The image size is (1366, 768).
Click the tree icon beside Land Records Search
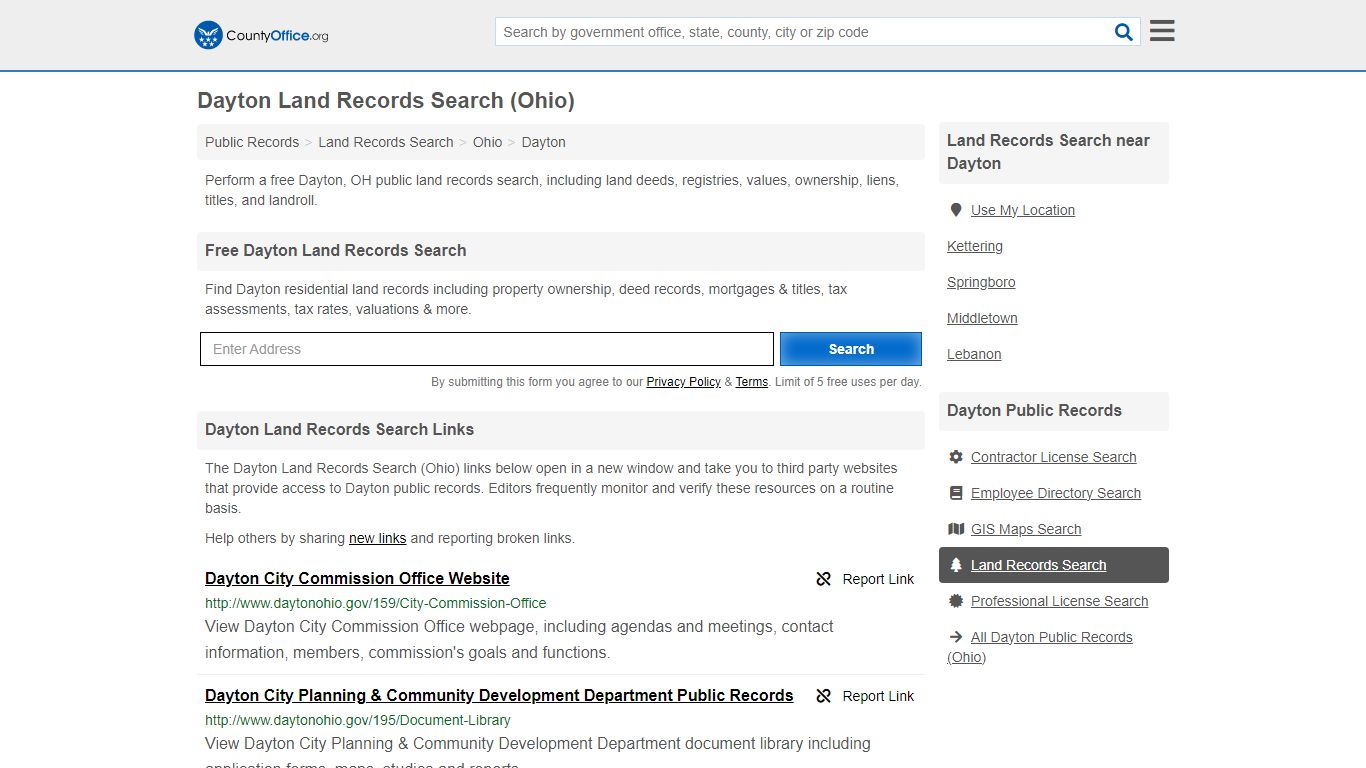tap(956, 565)
